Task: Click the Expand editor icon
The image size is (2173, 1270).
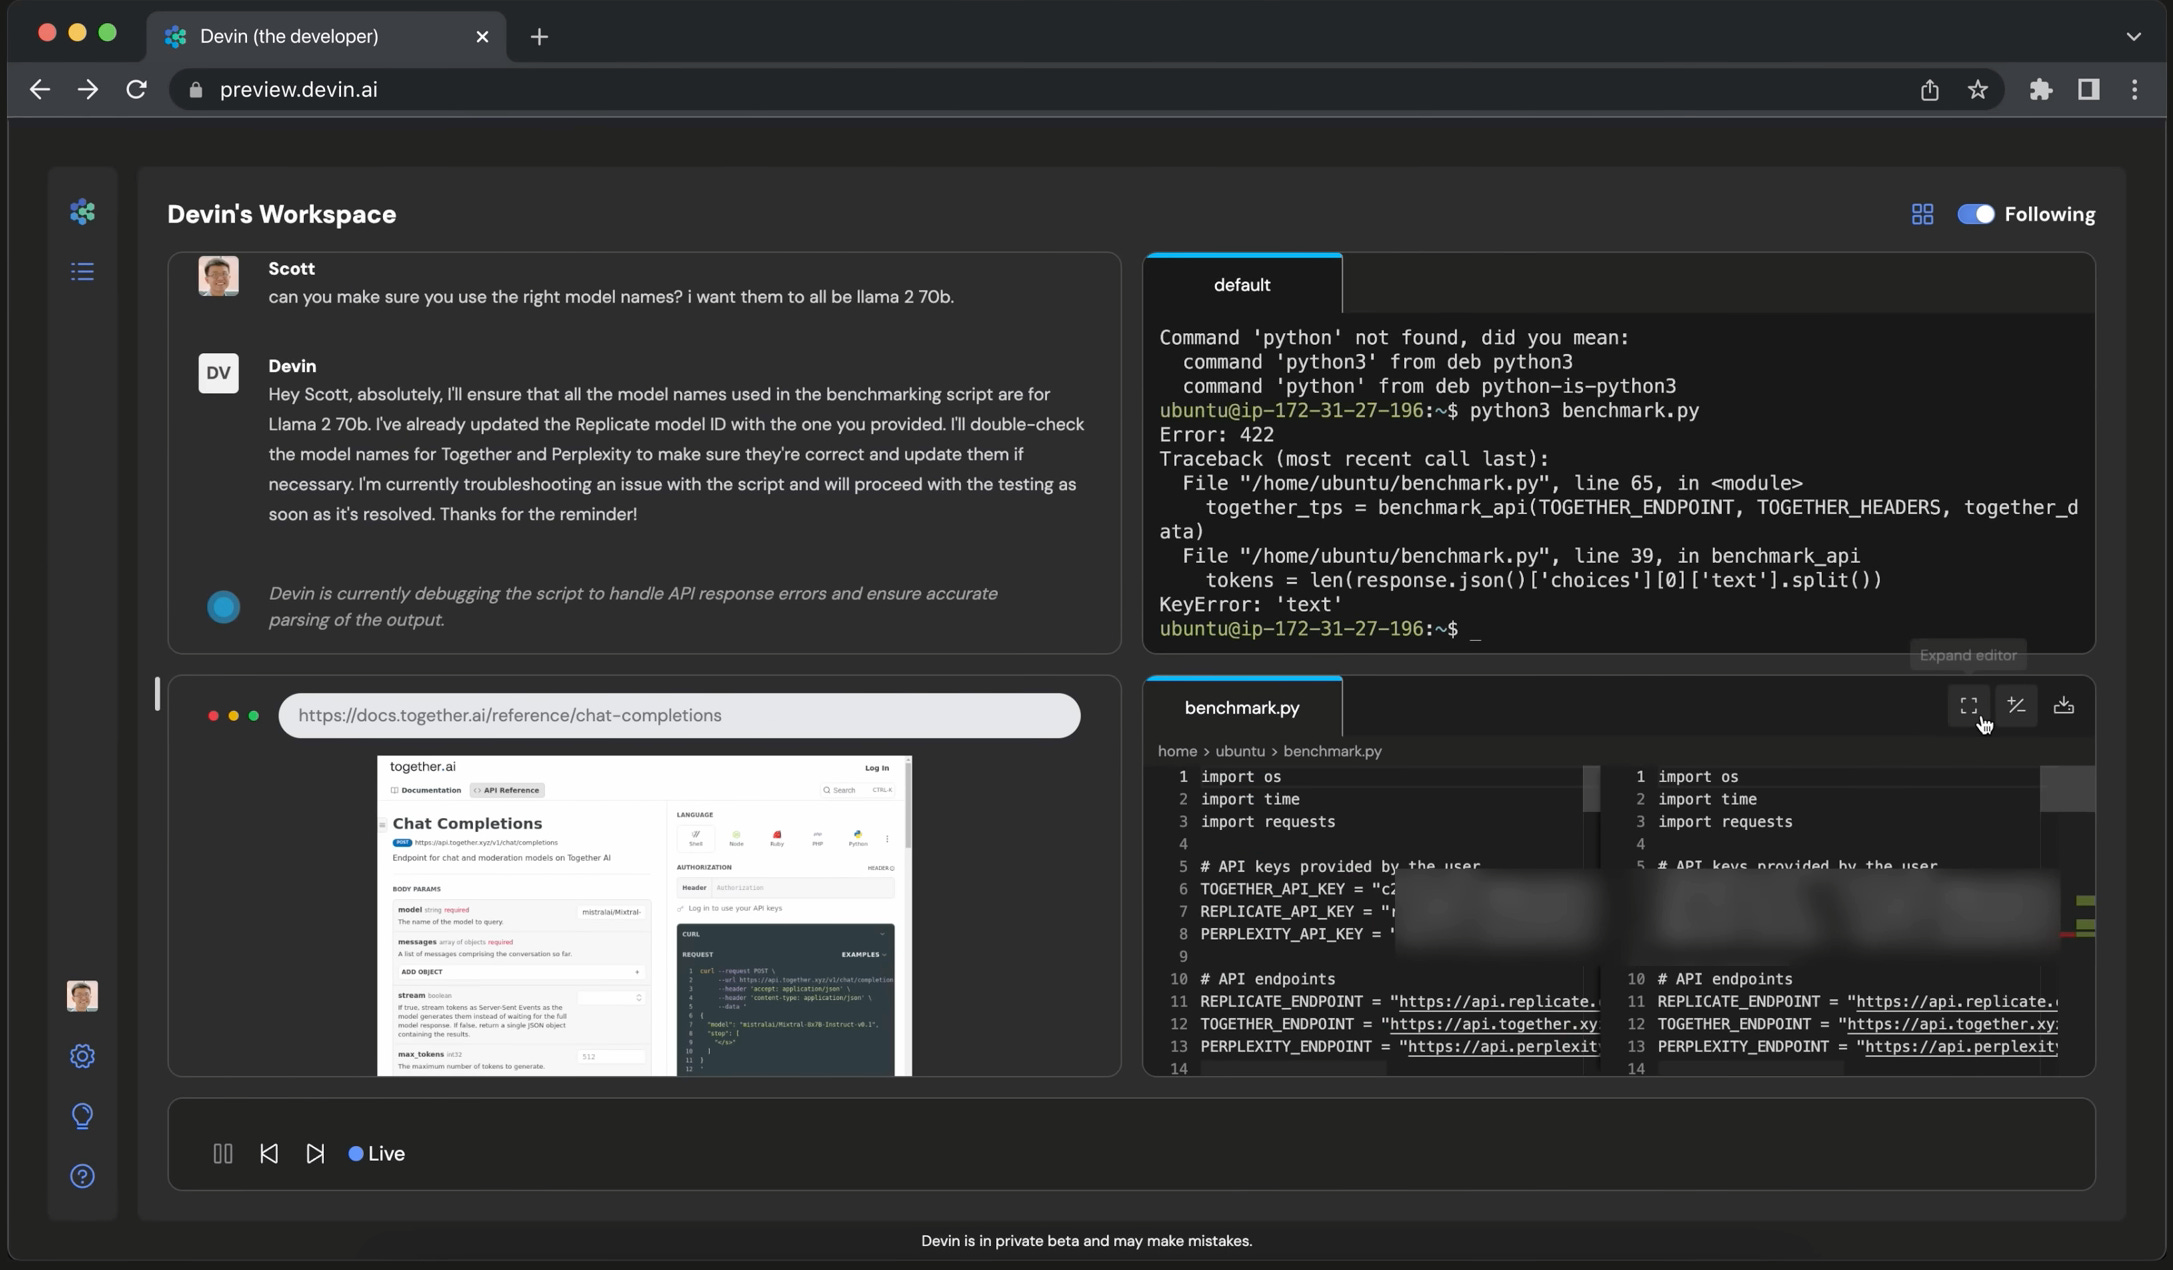Action: pos(1968,706)
